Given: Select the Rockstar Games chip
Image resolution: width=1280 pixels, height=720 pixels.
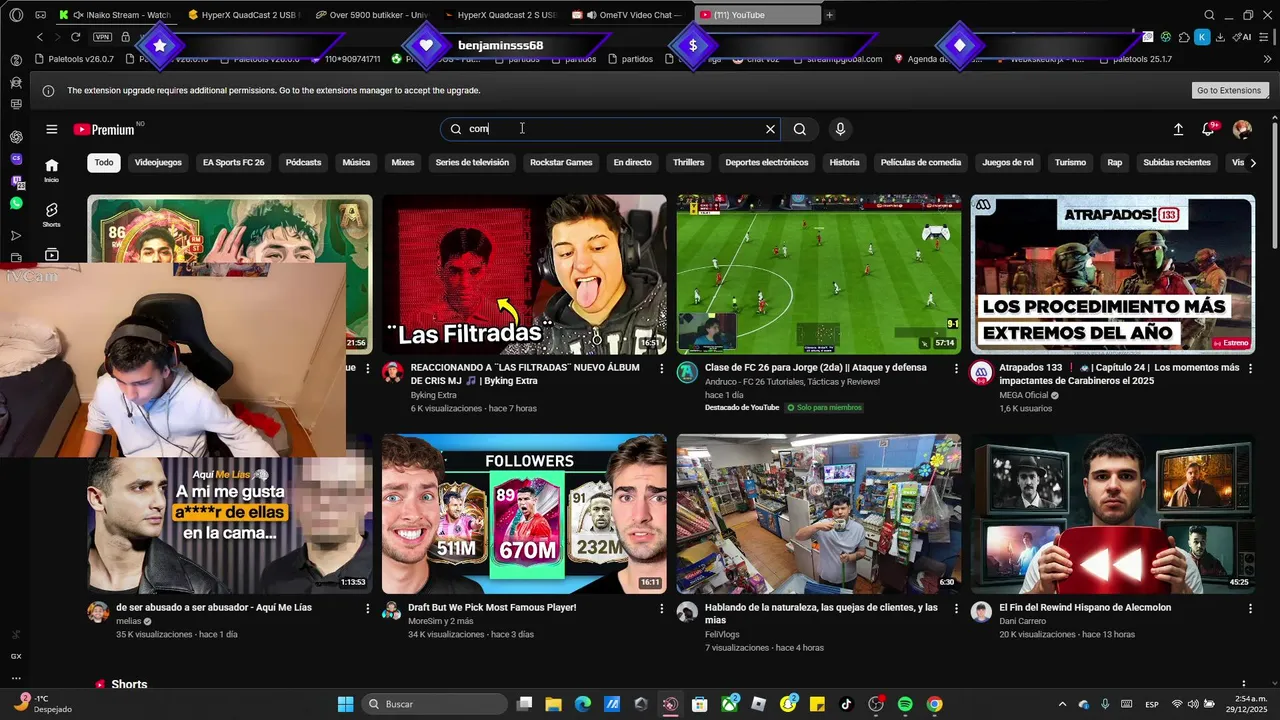Looking at the screenshot, I should pos(561,162).
